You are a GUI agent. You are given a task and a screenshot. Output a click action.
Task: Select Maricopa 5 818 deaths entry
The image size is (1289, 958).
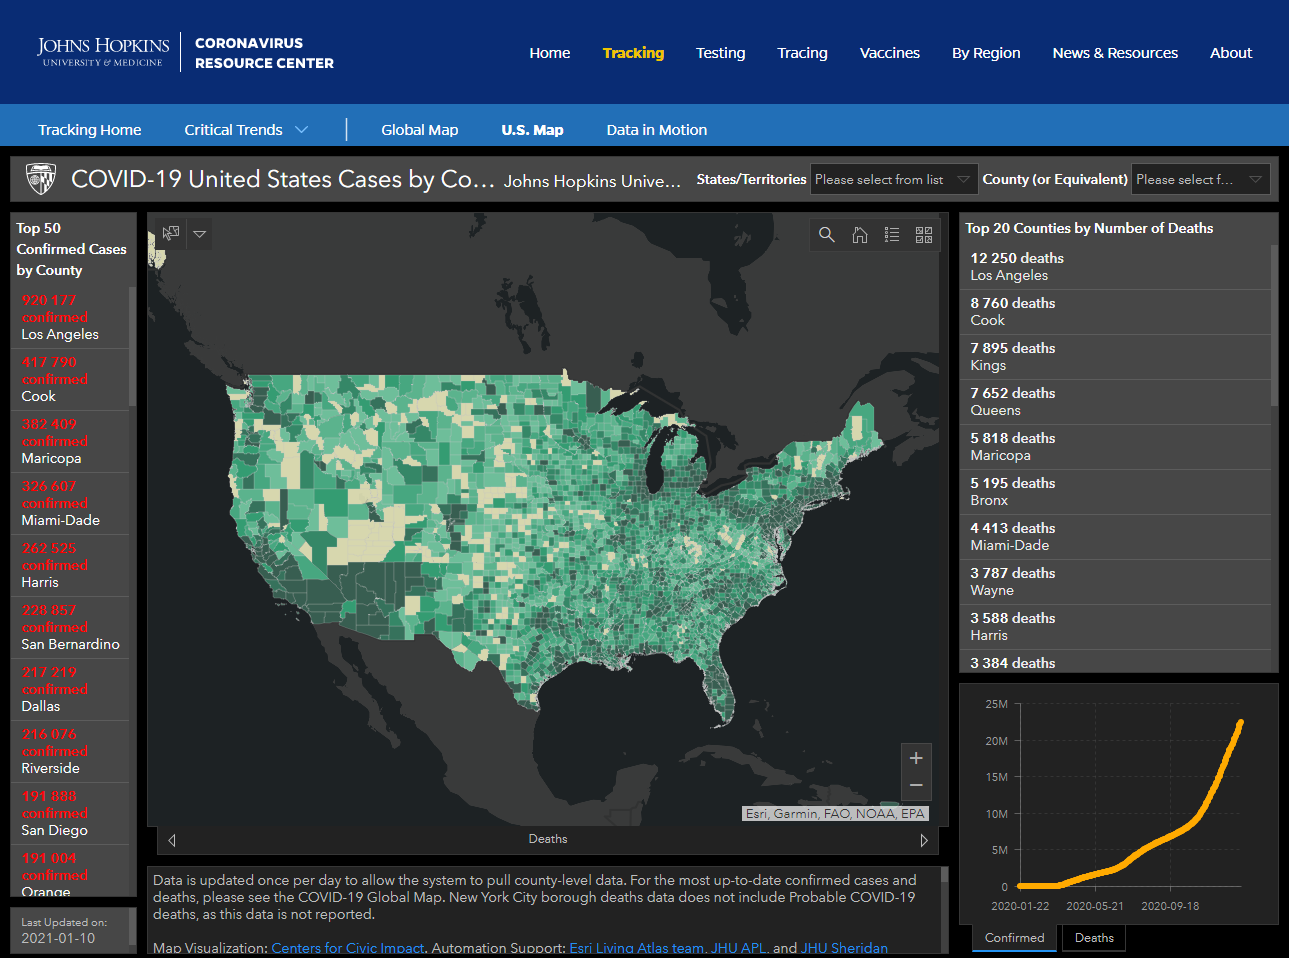coord(1116,447)
